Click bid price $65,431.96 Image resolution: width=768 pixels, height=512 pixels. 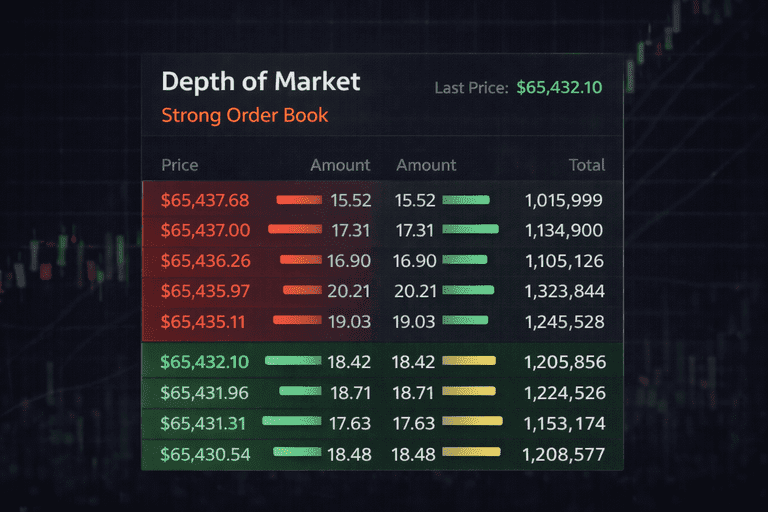click(x=204, y=393)
